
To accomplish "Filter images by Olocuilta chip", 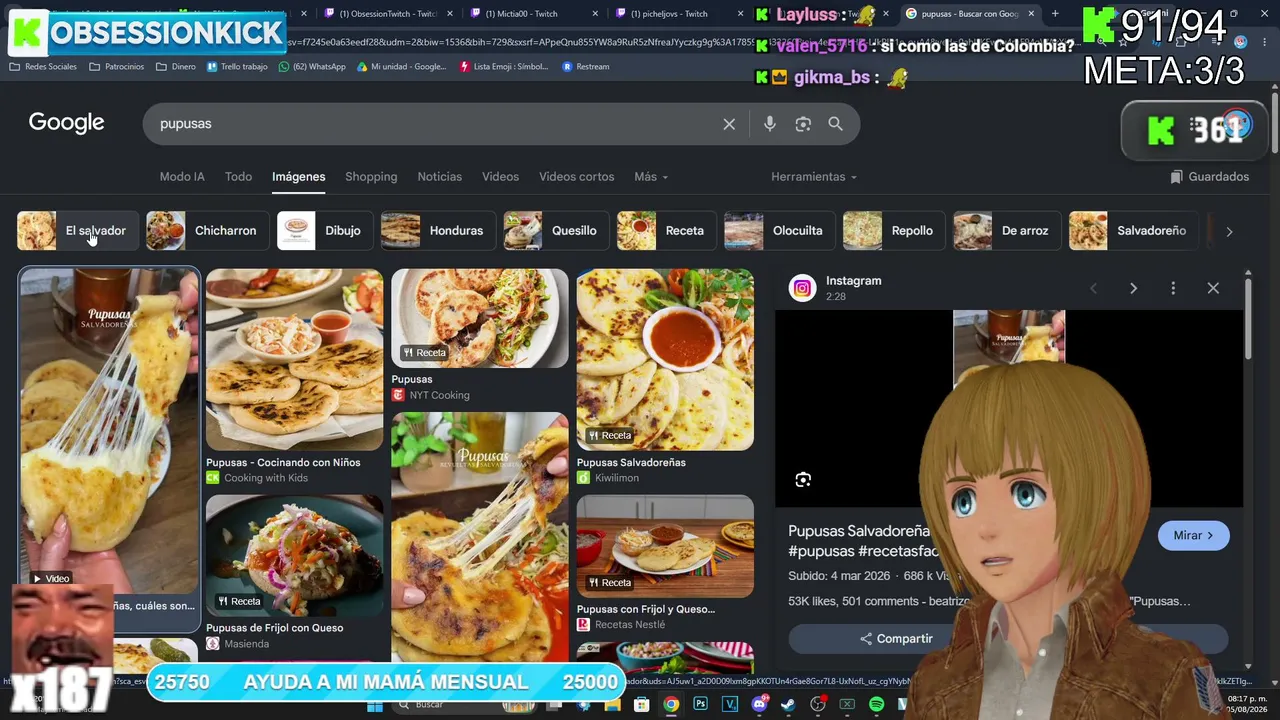I will click(x=780, y=231).
